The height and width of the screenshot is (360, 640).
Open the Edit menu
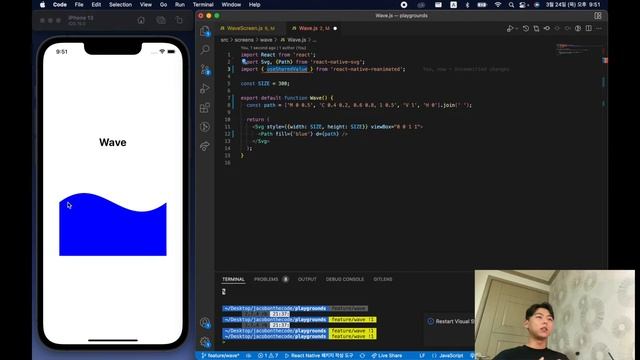pyautogui.click(x=96, y=5)
